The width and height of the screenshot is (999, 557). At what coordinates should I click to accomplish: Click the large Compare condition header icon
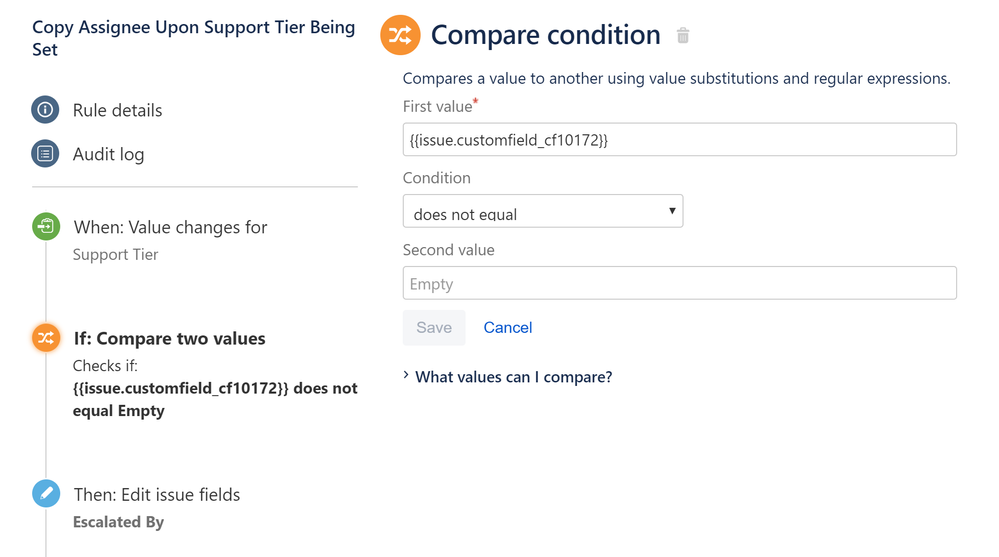(x=400, y=36)
